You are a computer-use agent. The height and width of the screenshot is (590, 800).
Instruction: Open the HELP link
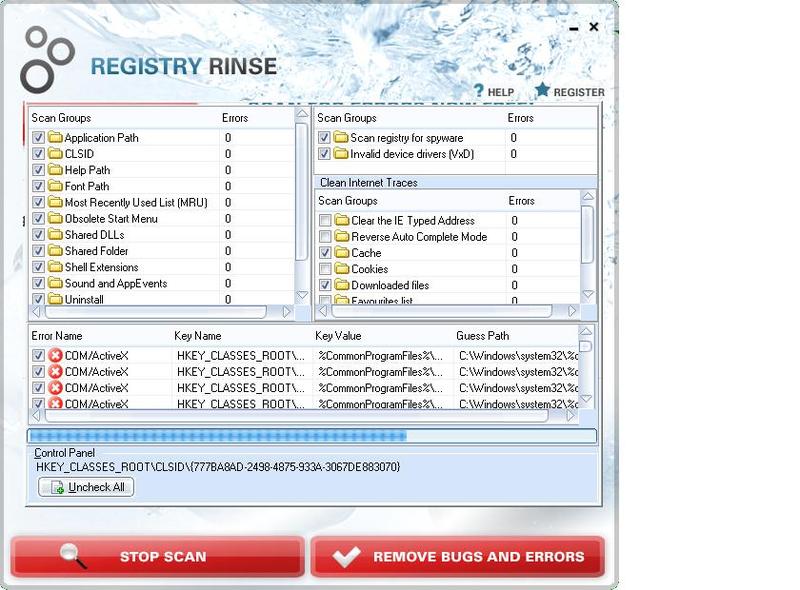pos(501,92)
